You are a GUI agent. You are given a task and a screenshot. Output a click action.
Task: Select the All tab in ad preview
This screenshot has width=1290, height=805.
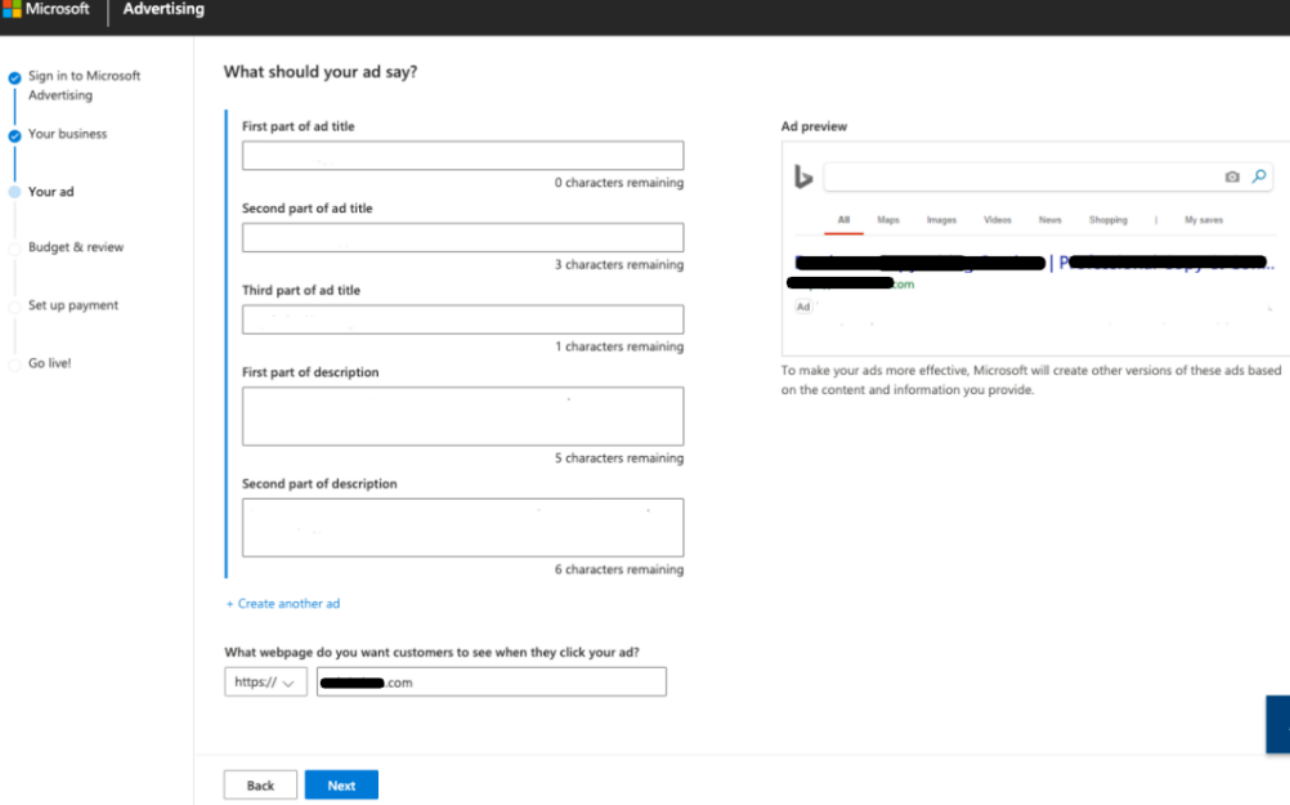(843, 220)
